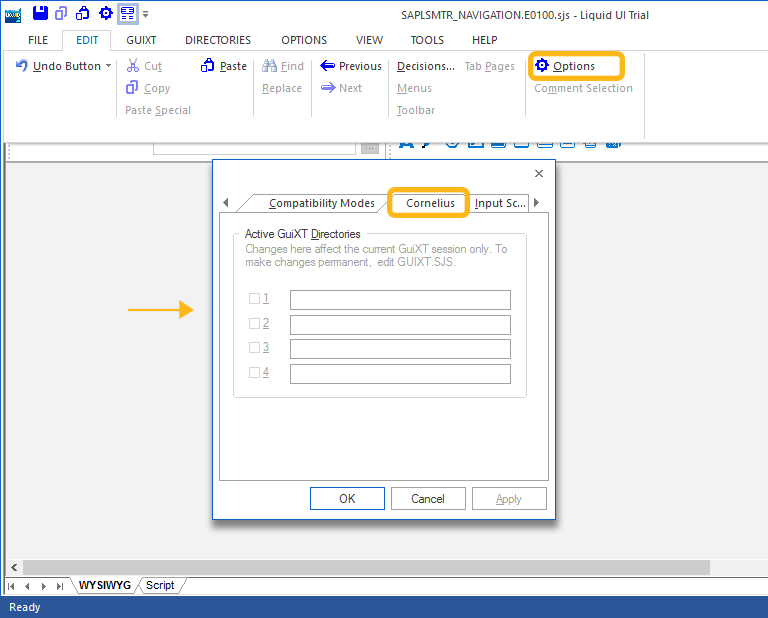Viewport: 768px width, 618px height.
Task: Jump to first sheet tab navigation arrow
Action: click(x=12, y=586)
